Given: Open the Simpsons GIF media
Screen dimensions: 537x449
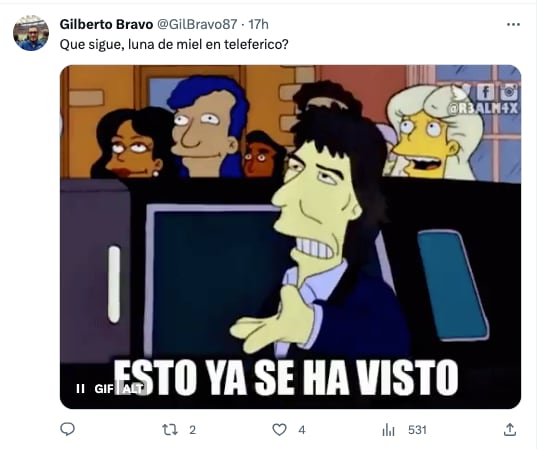Looking at the screenshot, I should (x=290, y=237).
